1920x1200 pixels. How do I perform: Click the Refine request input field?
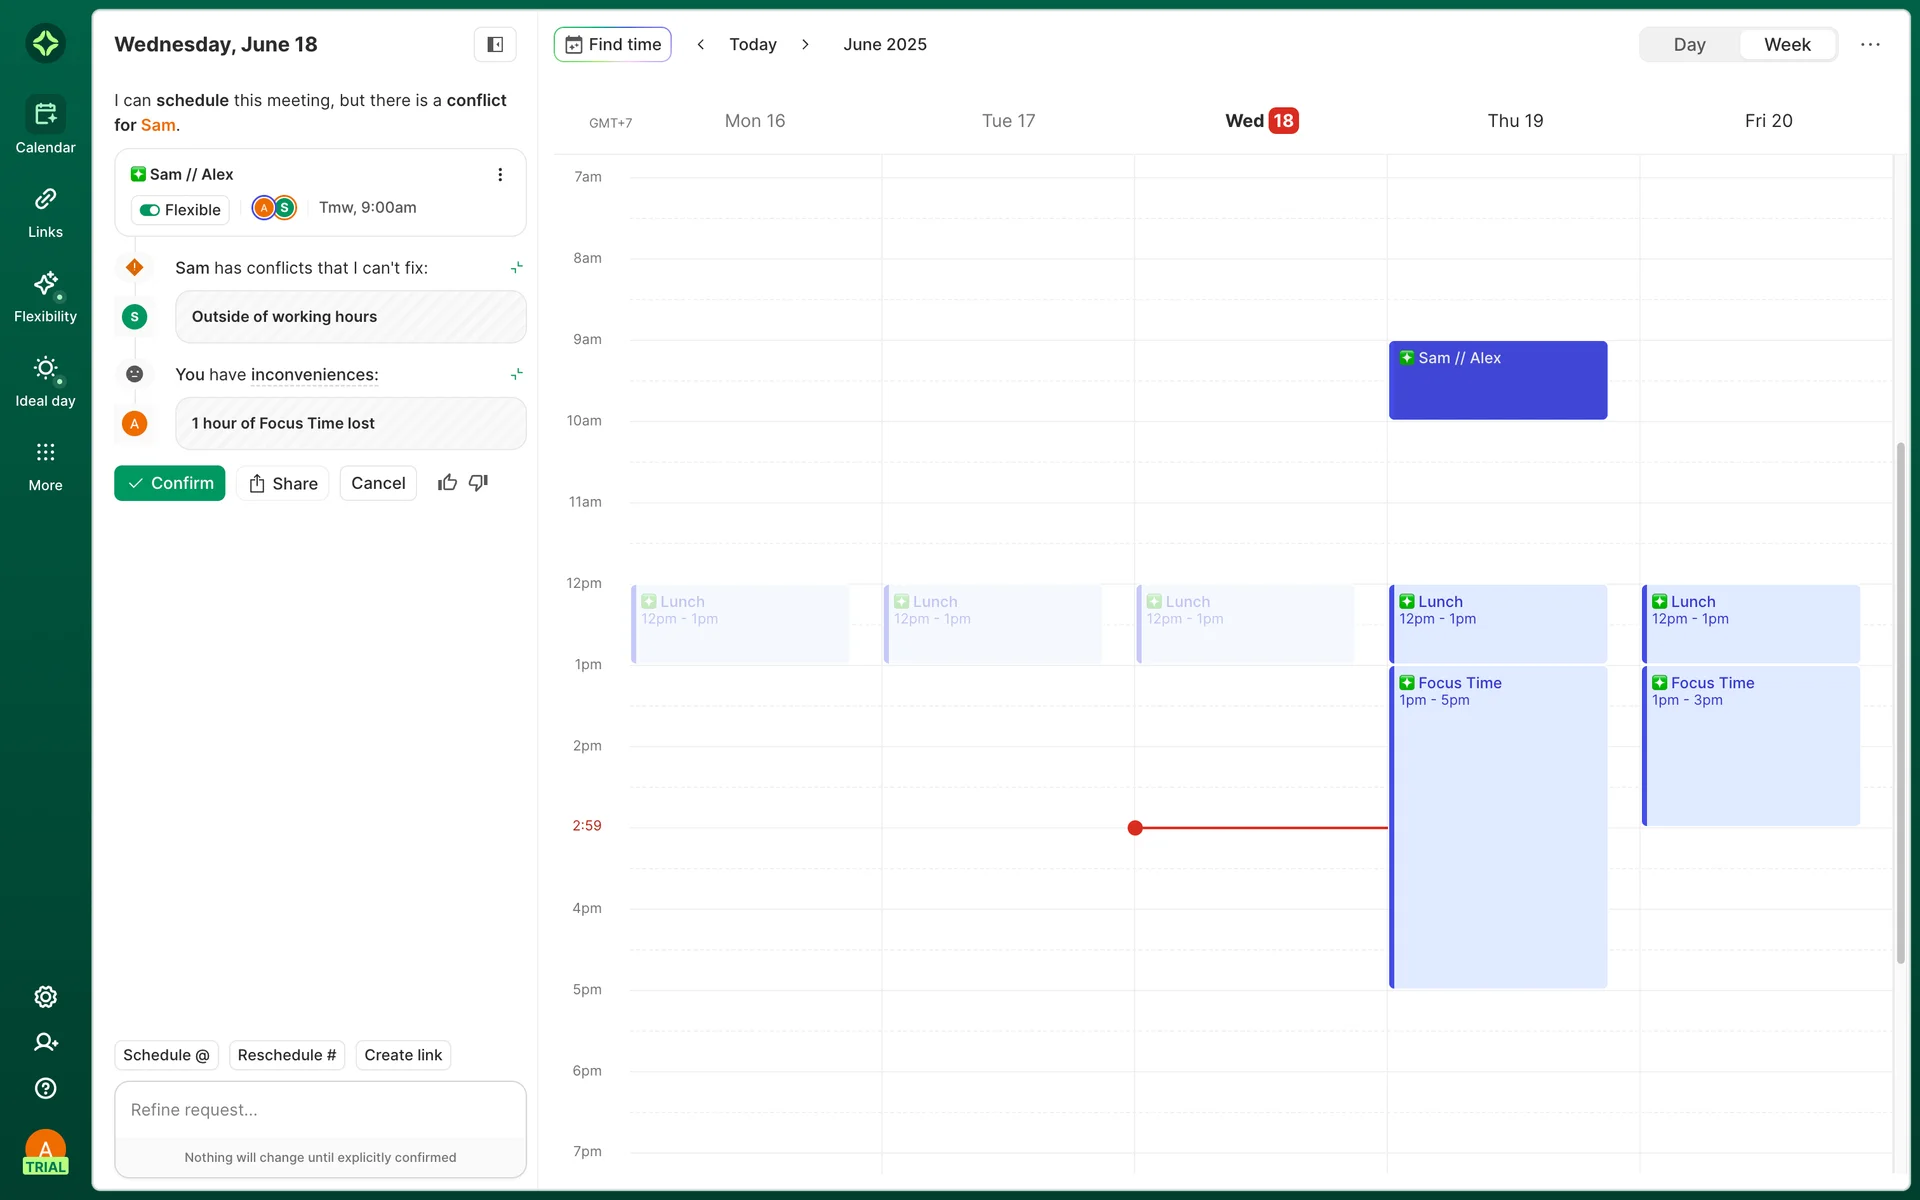[x=320, y=1110]
